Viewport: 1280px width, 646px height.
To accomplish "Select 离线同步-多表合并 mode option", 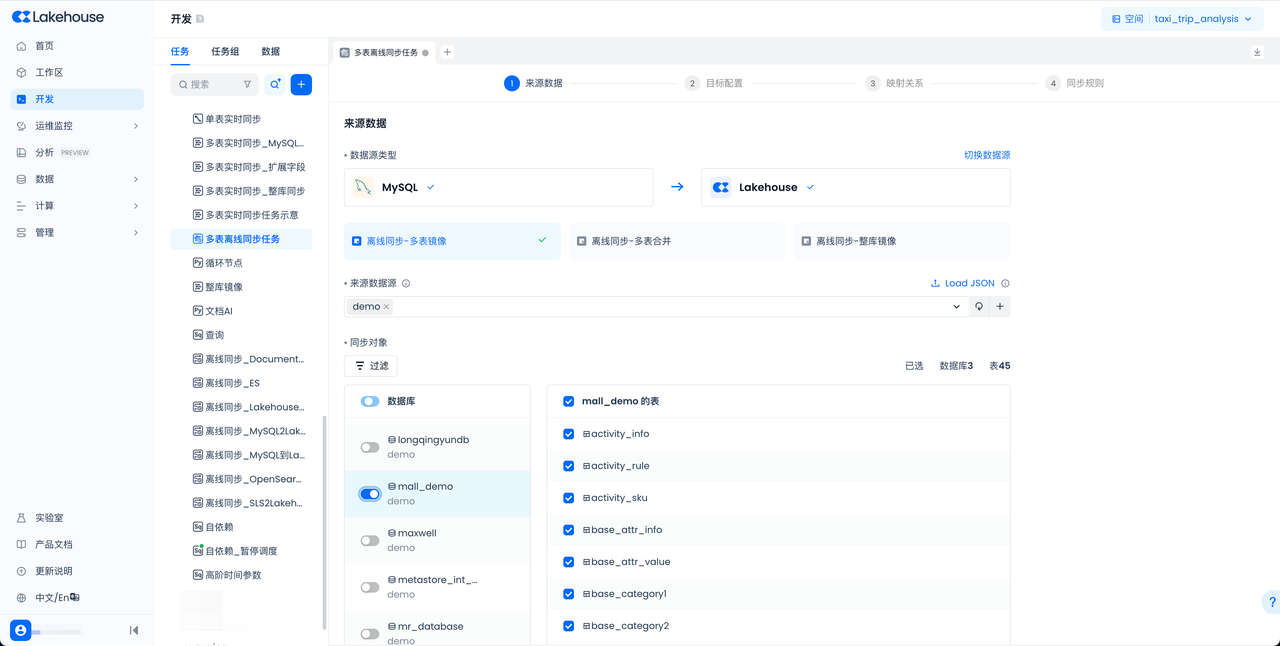I will (677, 241).
